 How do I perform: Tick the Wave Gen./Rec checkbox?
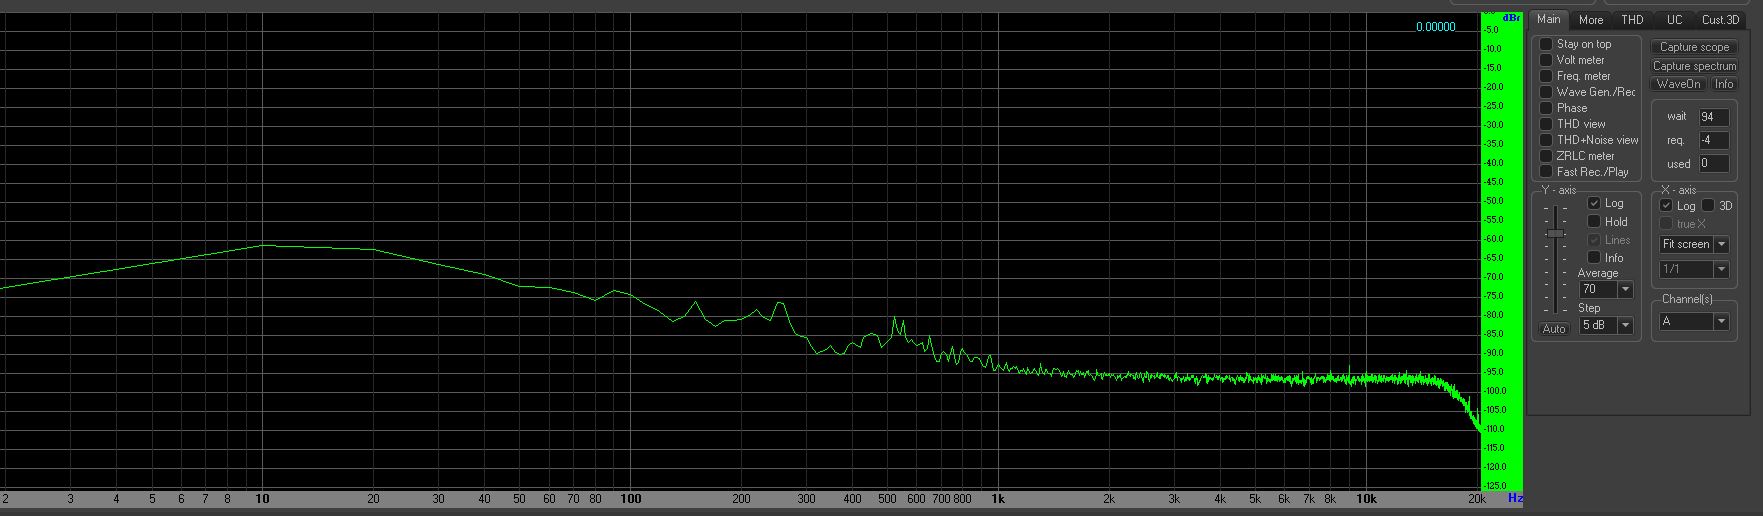coord(1546,92)
